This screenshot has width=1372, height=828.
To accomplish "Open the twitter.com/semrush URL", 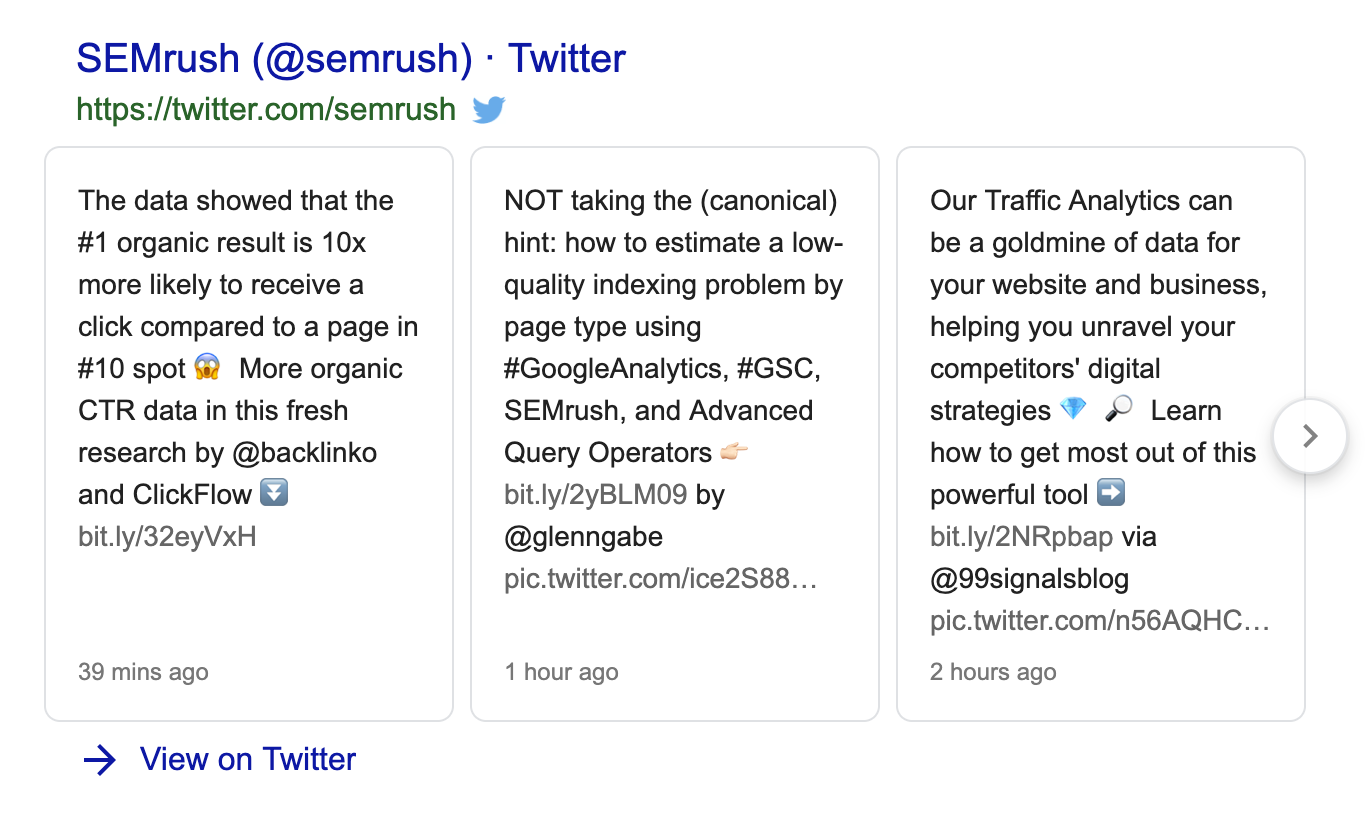I will coord(266,109).
